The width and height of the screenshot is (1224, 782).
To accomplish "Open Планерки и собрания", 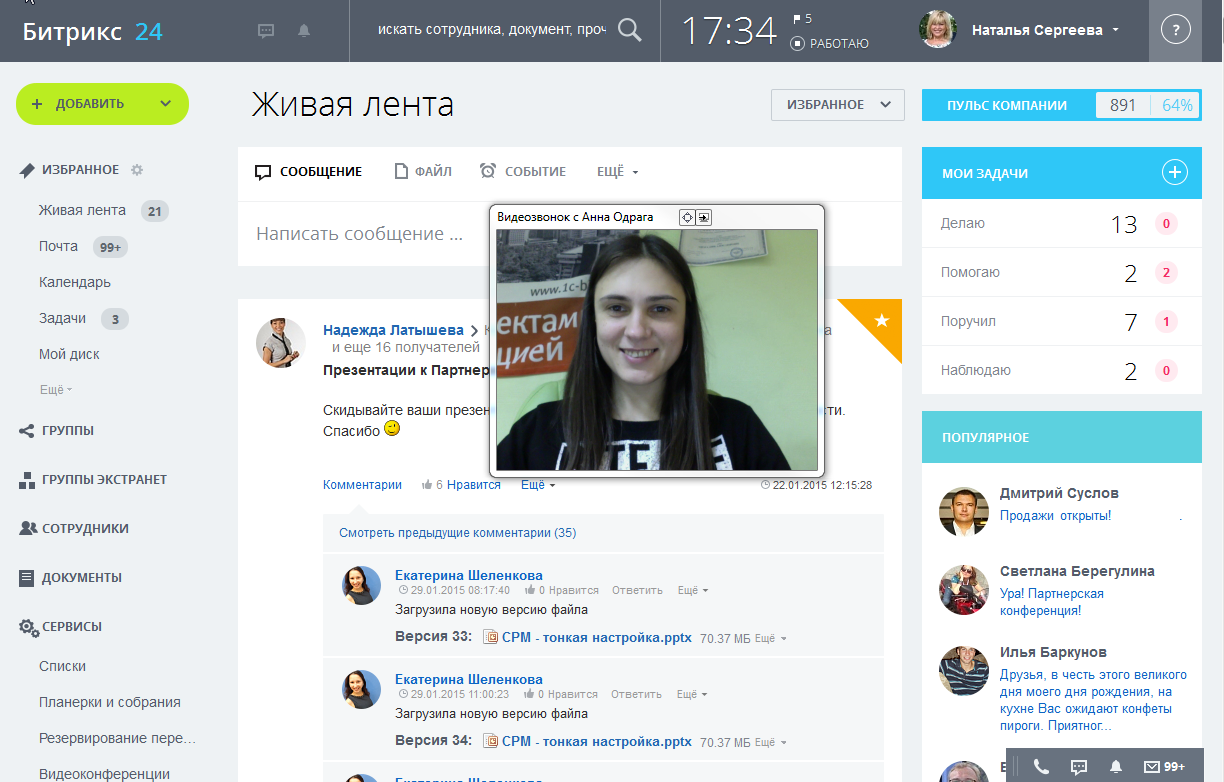I will (109, 702).
